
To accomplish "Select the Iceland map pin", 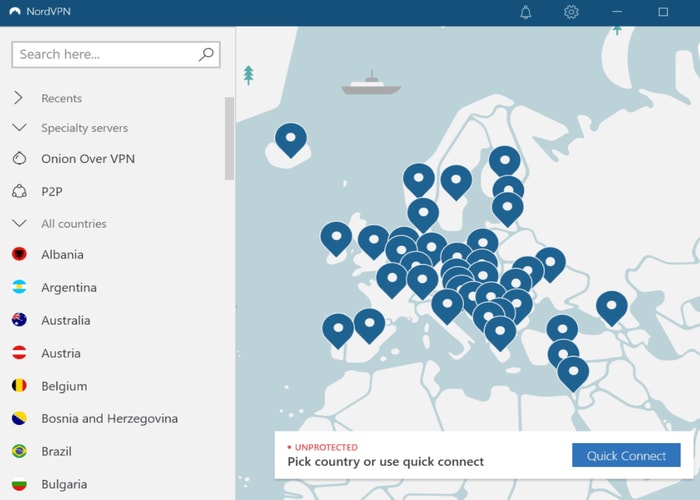I will click(x=291, y=138).
